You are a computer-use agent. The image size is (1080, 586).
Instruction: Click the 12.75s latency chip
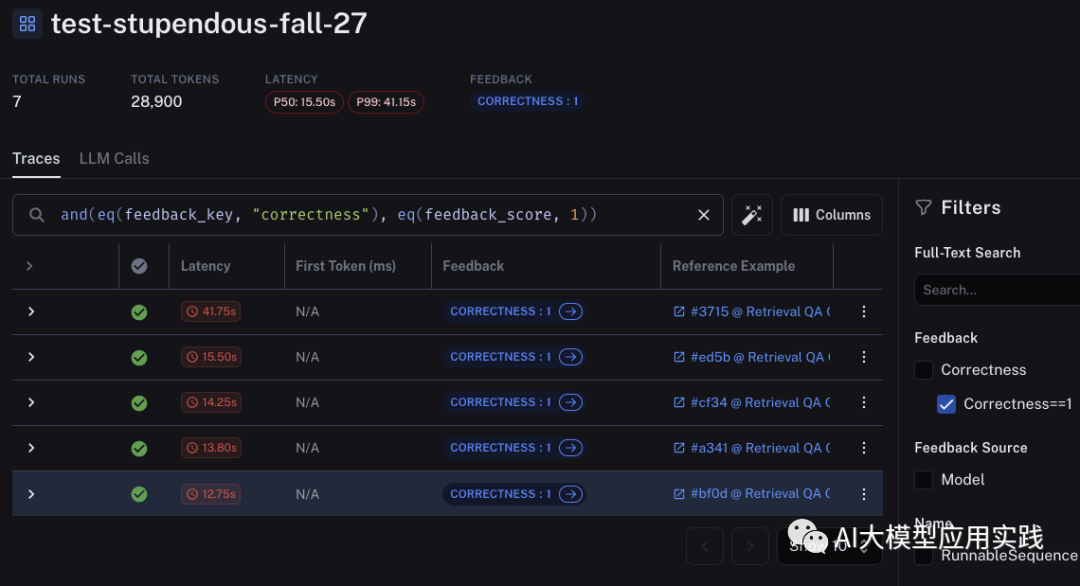point(211,494)
